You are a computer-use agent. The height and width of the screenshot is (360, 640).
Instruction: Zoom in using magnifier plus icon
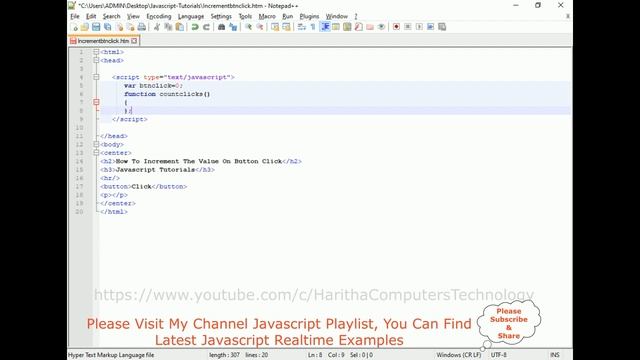(x=248, y=27)
